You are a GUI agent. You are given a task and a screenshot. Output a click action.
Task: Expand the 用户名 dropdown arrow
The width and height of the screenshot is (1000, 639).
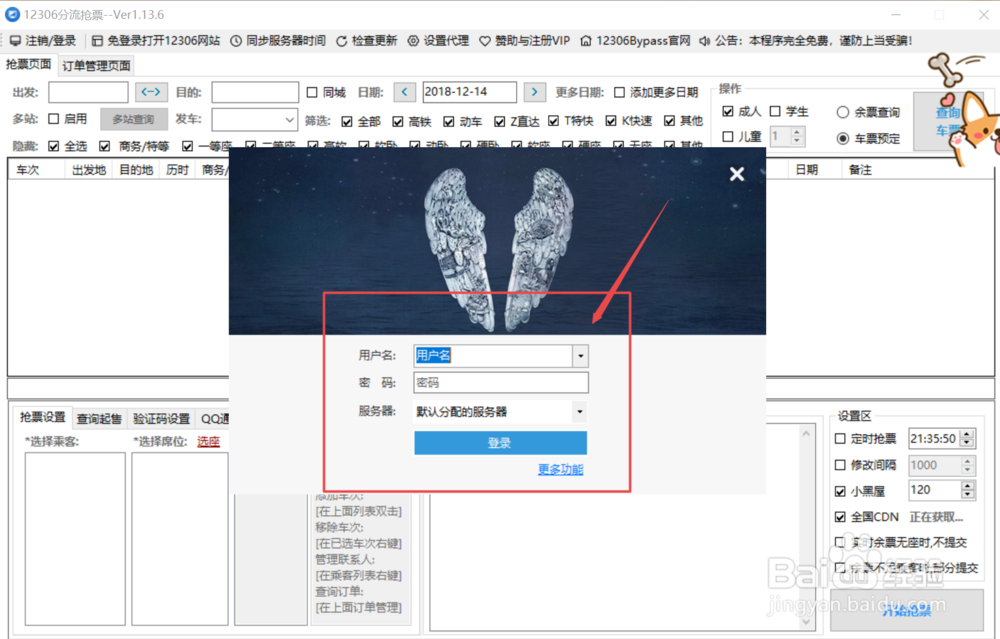click(x=579, y=356)
